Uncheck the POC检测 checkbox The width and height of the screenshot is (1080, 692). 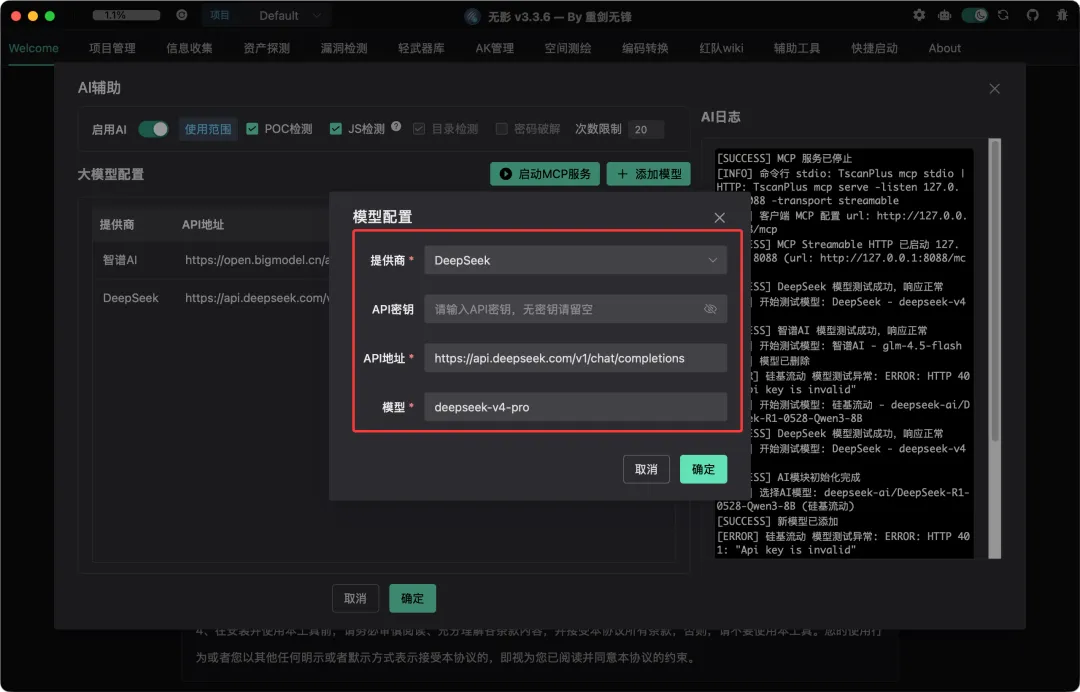point(252,129)
